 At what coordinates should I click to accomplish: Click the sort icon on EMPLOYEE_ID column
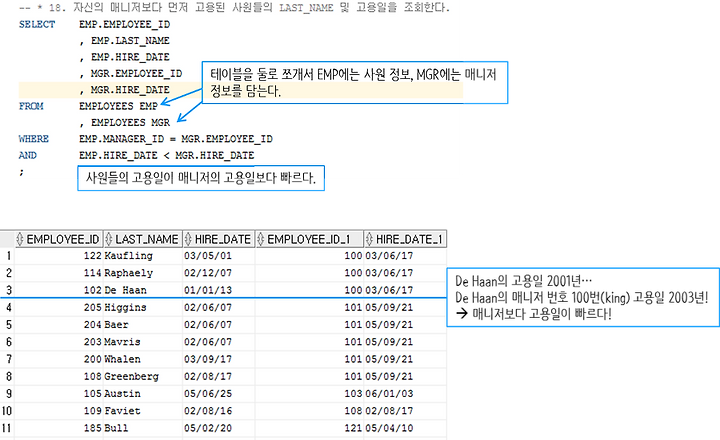20,239
